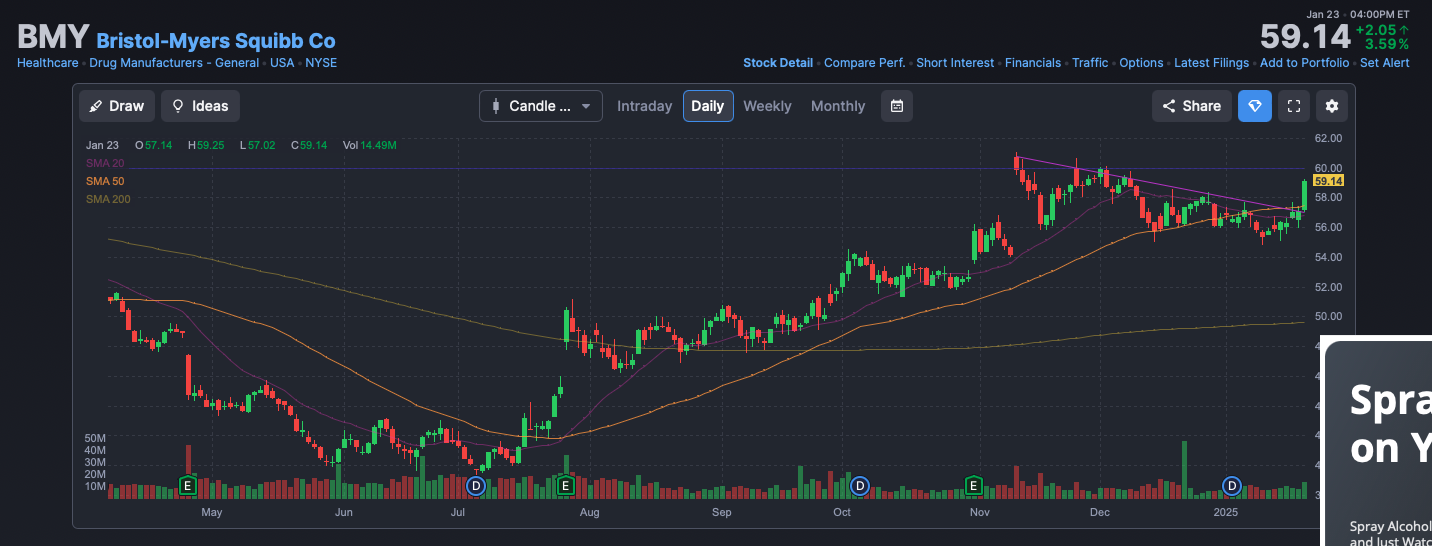The width and height of the screenshot is (1432, 546).
Task: Toggle fullscreen chart view
Action: (x=1294, y=106)
